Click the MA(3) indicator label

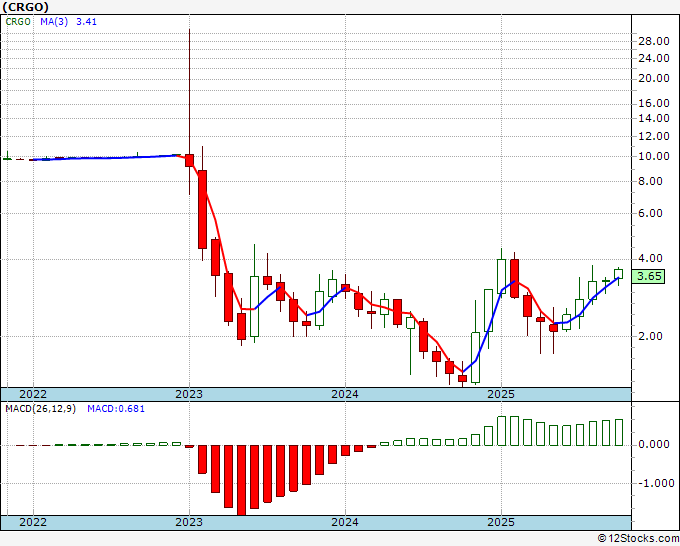pos(54,22)
